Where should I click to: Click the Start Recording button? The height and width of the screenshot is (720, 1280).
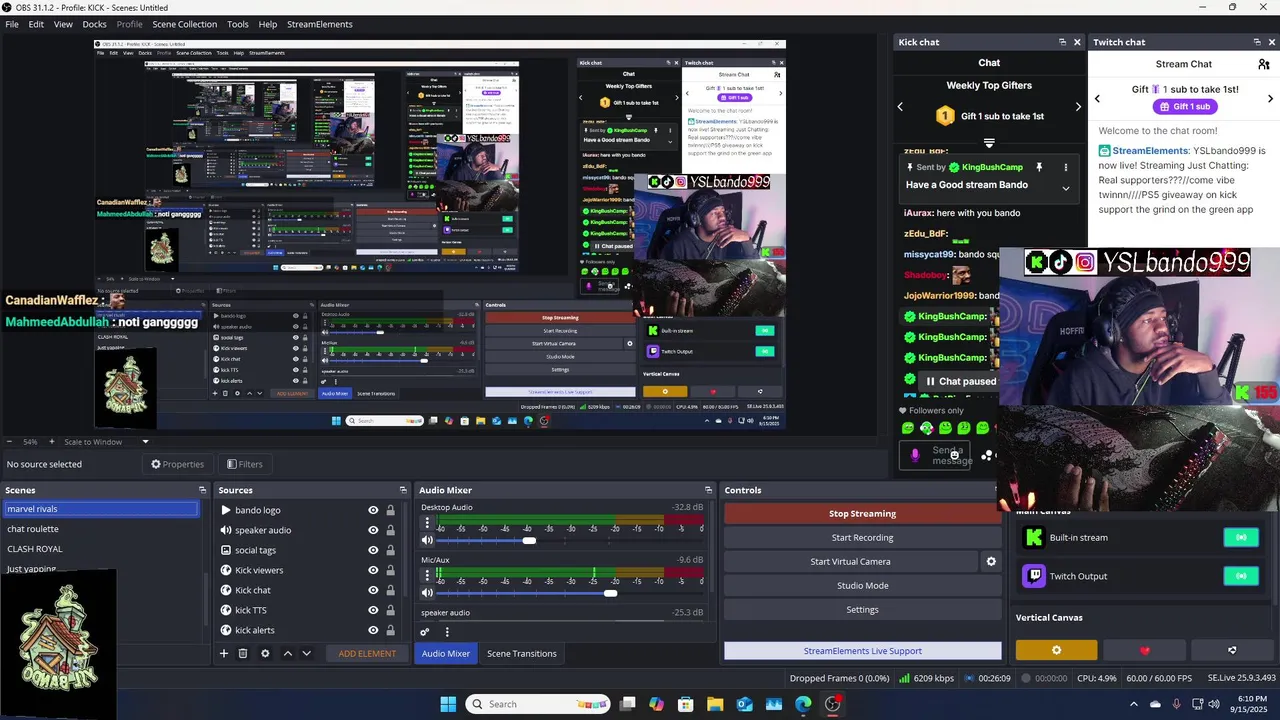(x=862, y=537)
